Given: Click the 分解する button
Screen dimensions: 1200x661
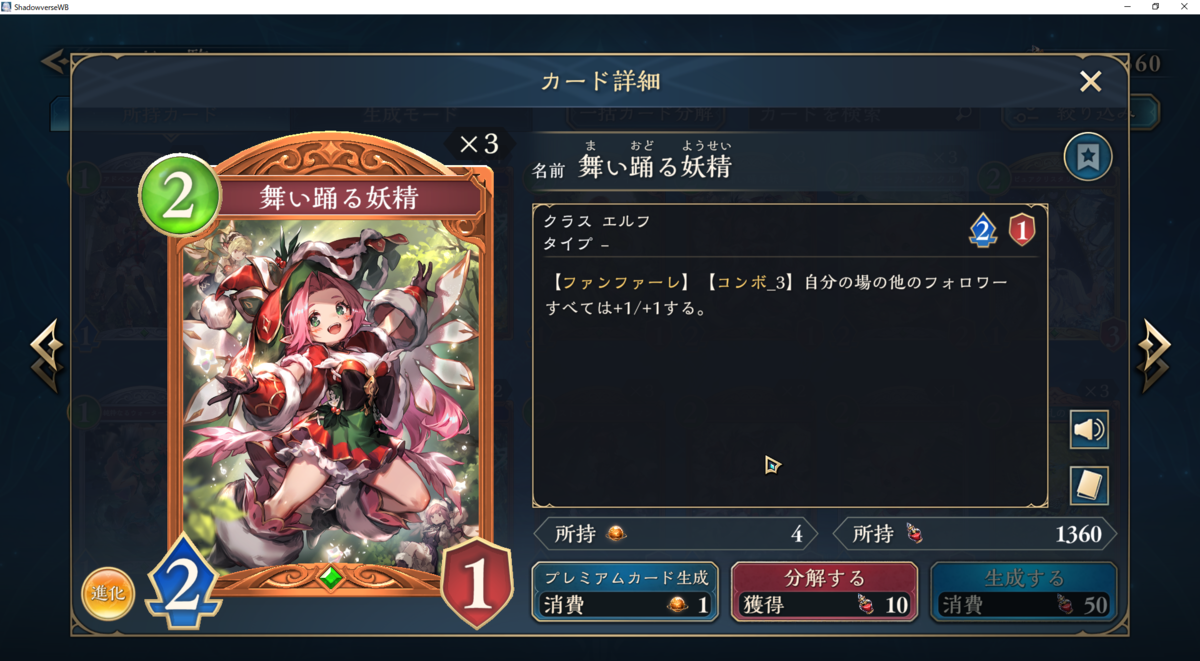Looking at the screenshot, I should coord(825,591).
